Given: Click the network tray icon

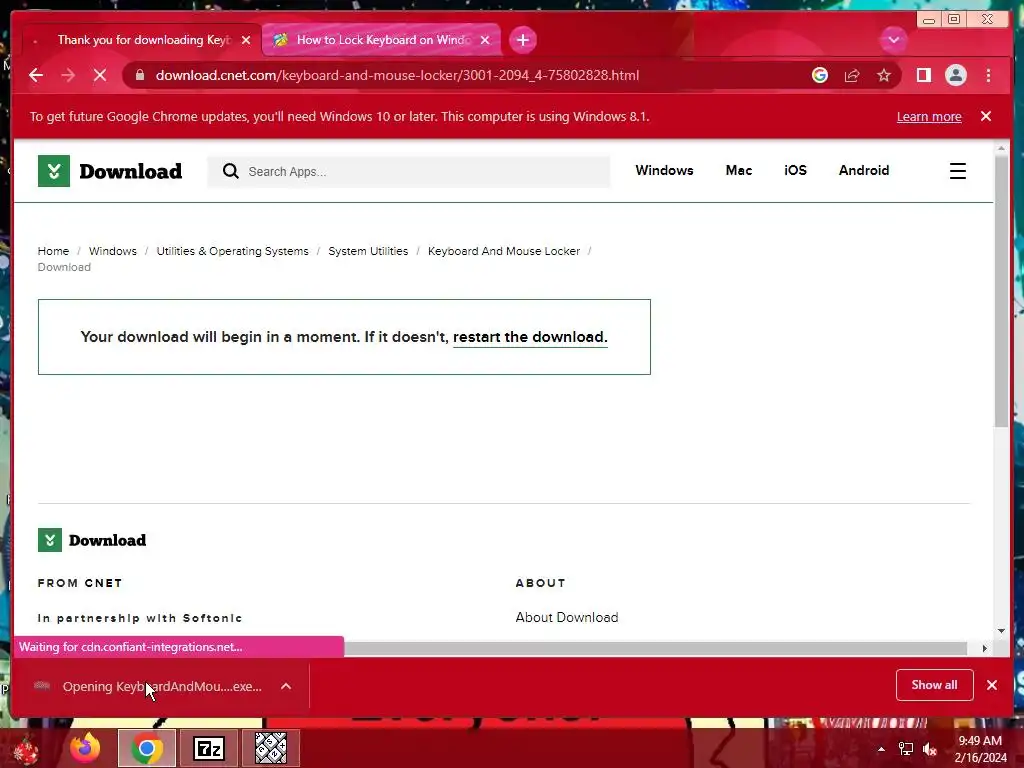Looking at the screenshot, I should (x=906, y=749).
